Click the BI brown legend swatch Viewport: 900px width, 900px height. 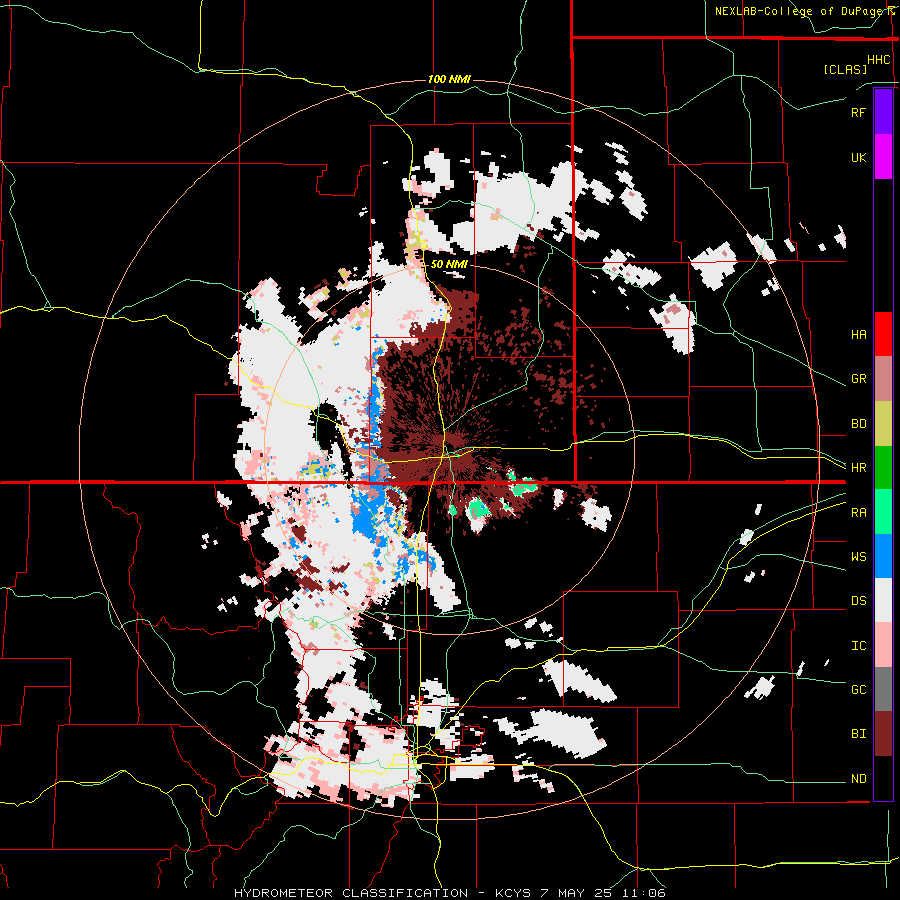coord(883,734)
